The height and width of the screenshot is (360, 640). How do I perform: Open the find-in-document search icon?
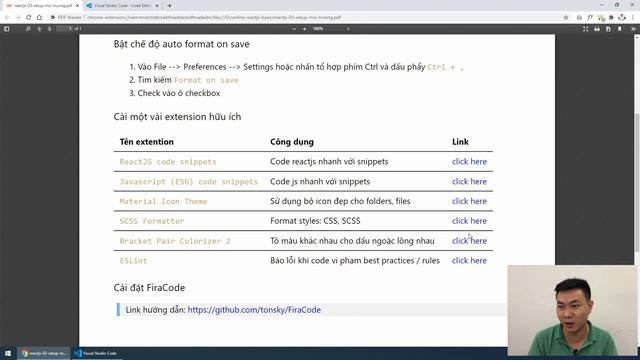tap(28, 29)
